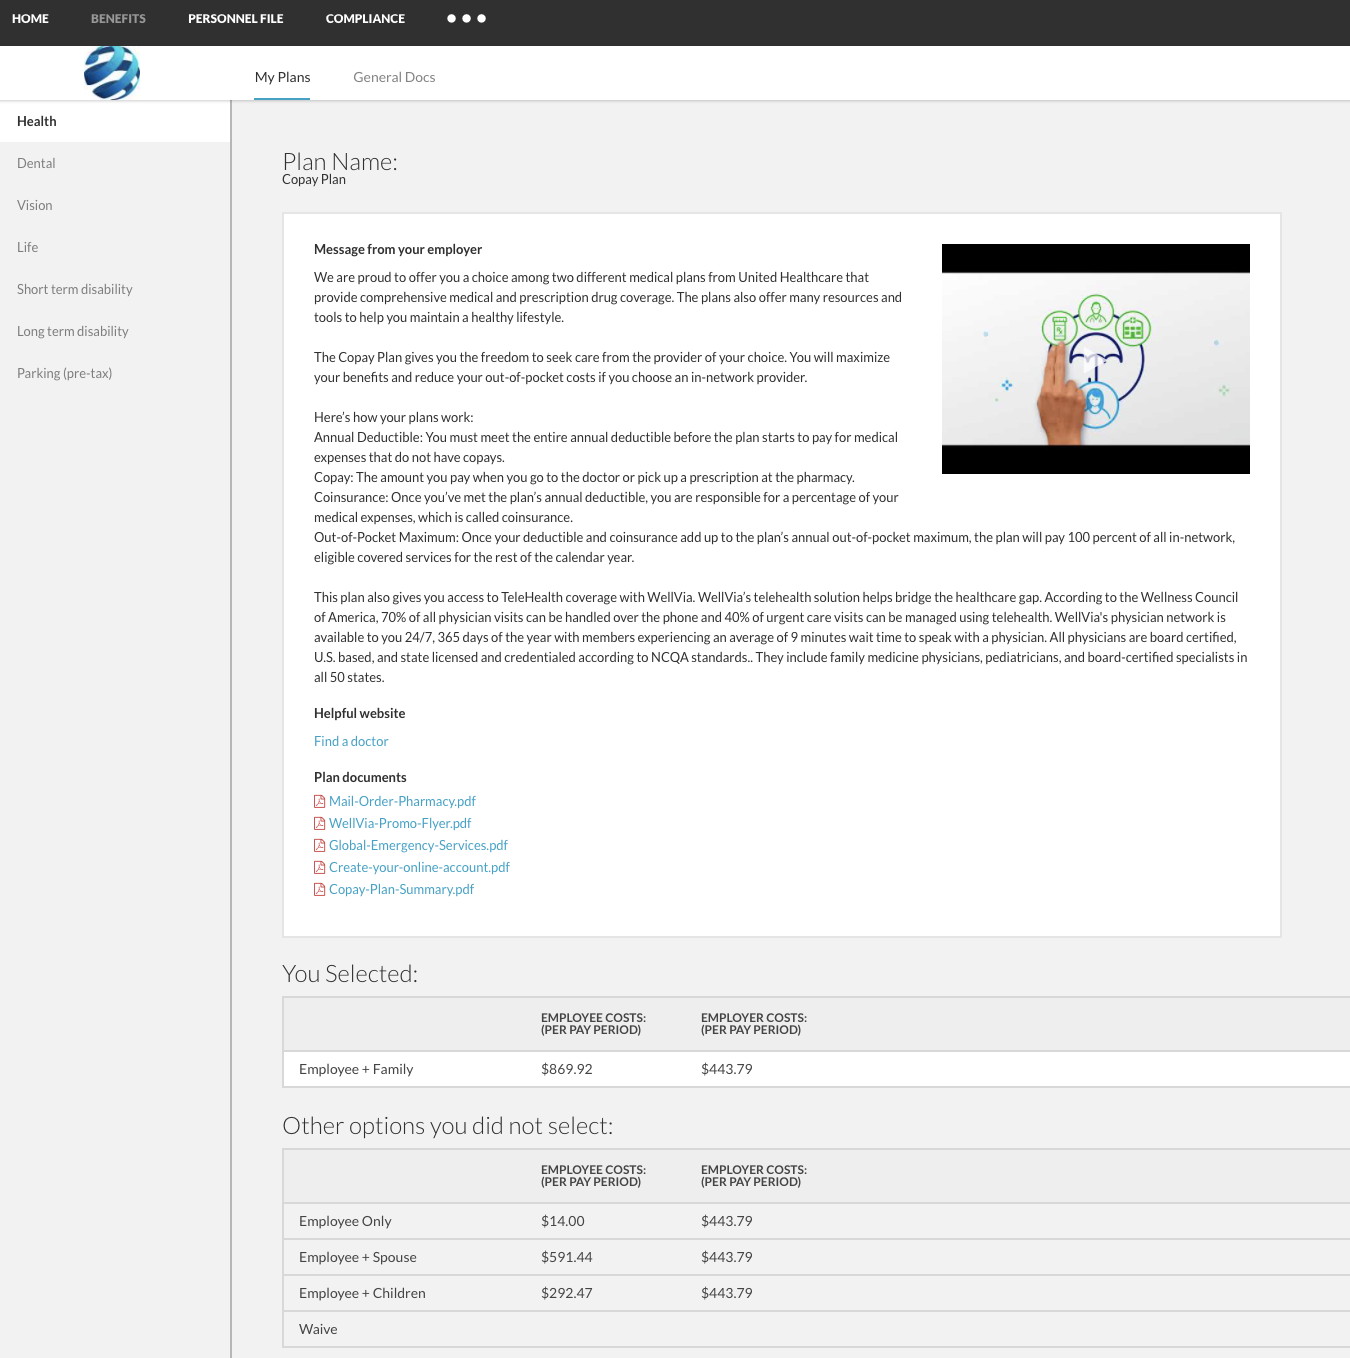Screen dimensions: 1350x1358
Task: Click the Employee + Spouse option label
Action: [x=358, y=1257]
